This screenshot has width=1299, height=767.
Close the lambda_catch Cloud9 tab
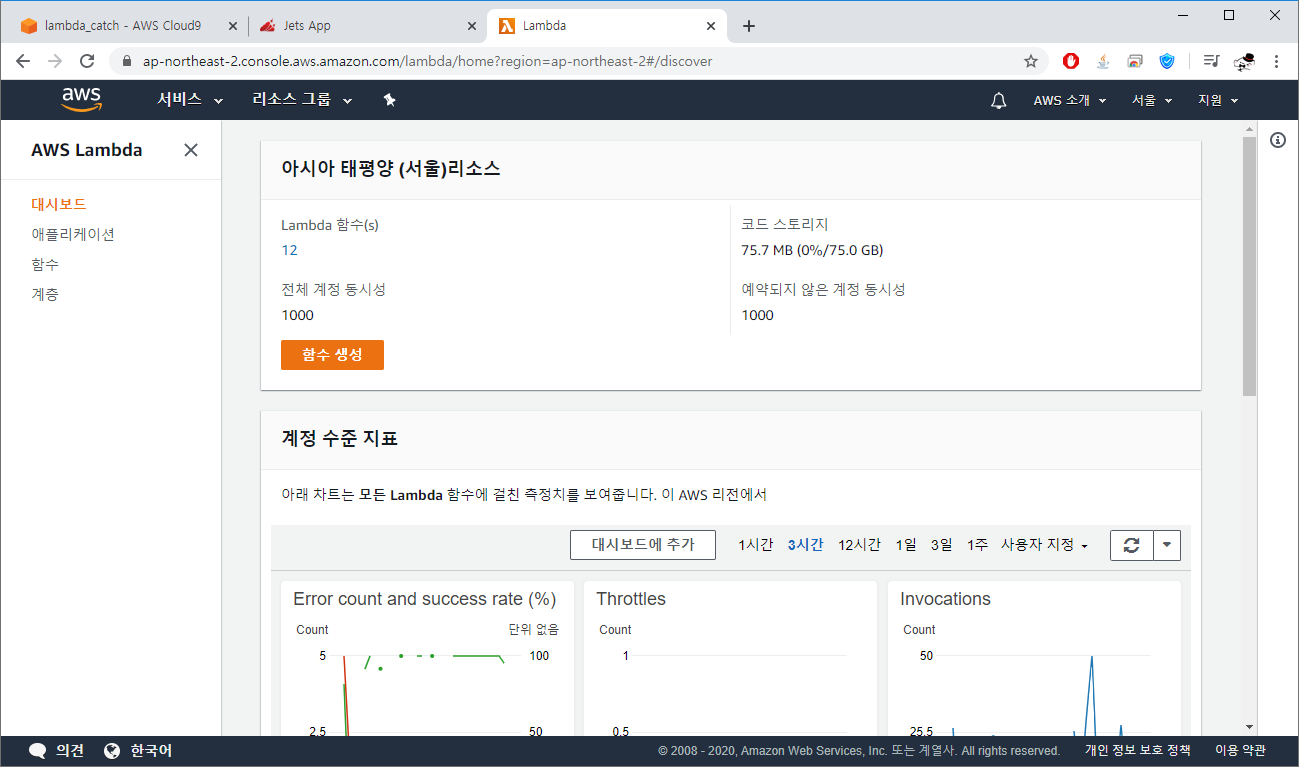tap(232, 26)
